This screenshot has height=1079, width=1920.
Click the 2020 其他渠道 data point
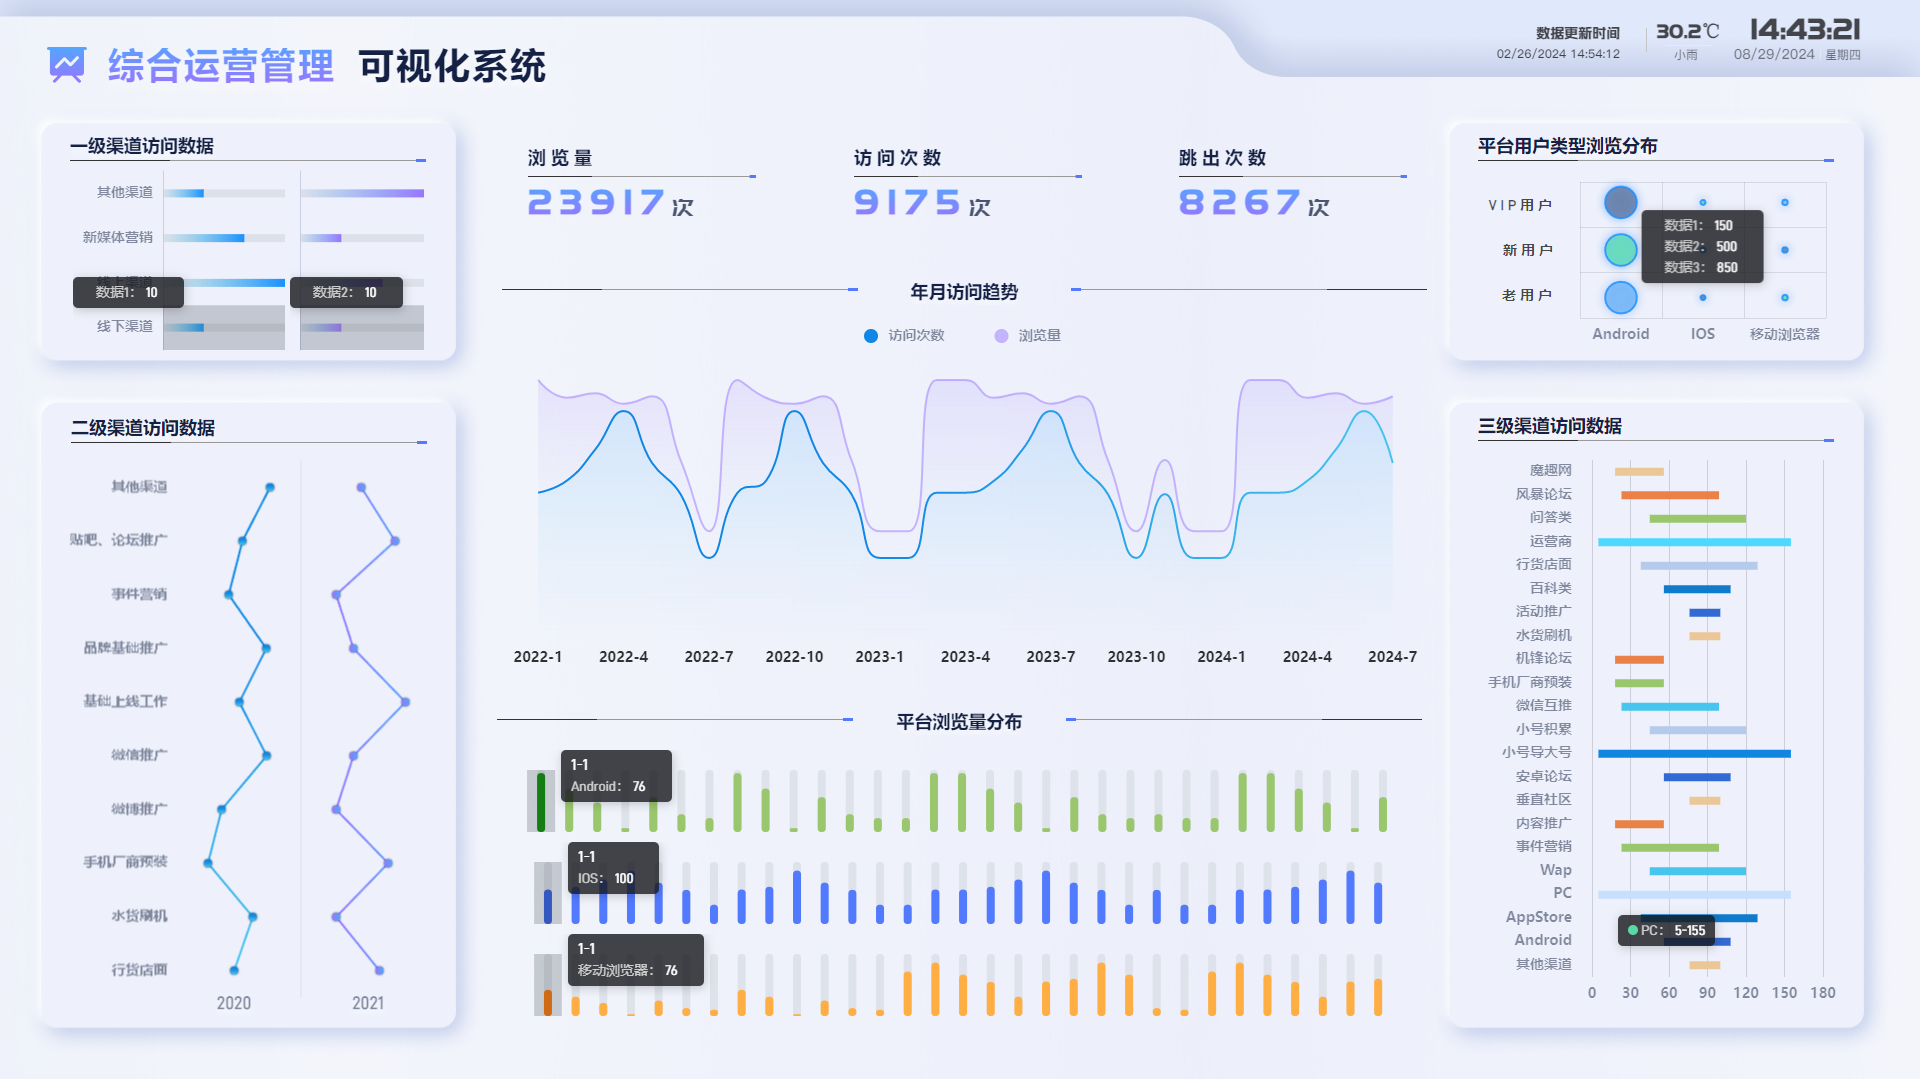click(x=270, y=487)
